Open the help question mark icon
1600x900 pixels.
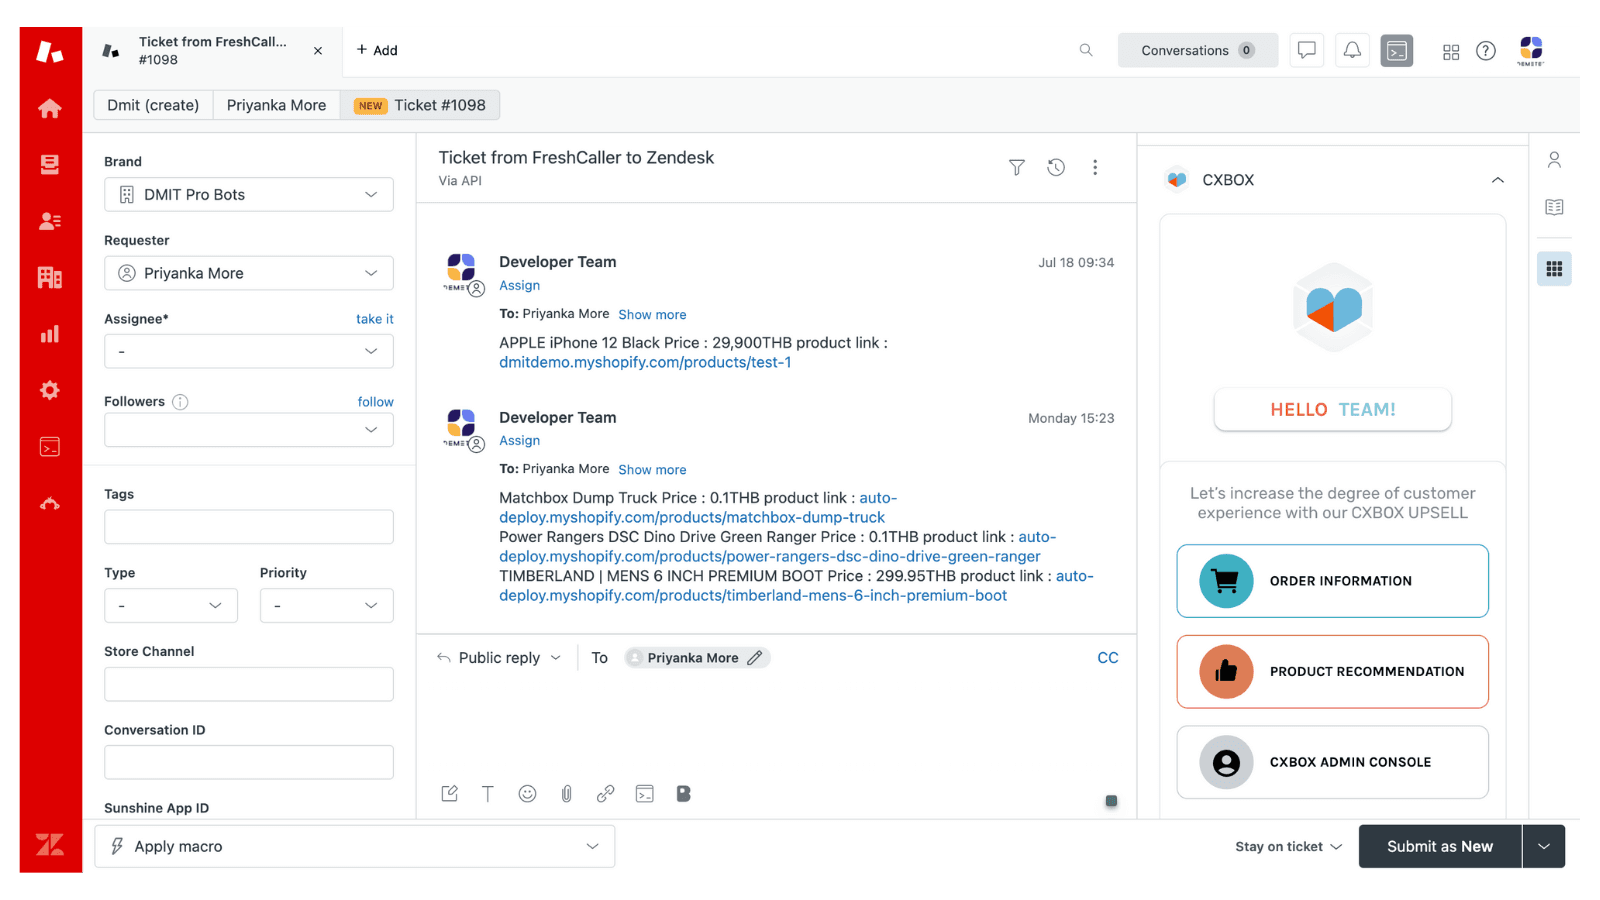tap(1486, 51)
